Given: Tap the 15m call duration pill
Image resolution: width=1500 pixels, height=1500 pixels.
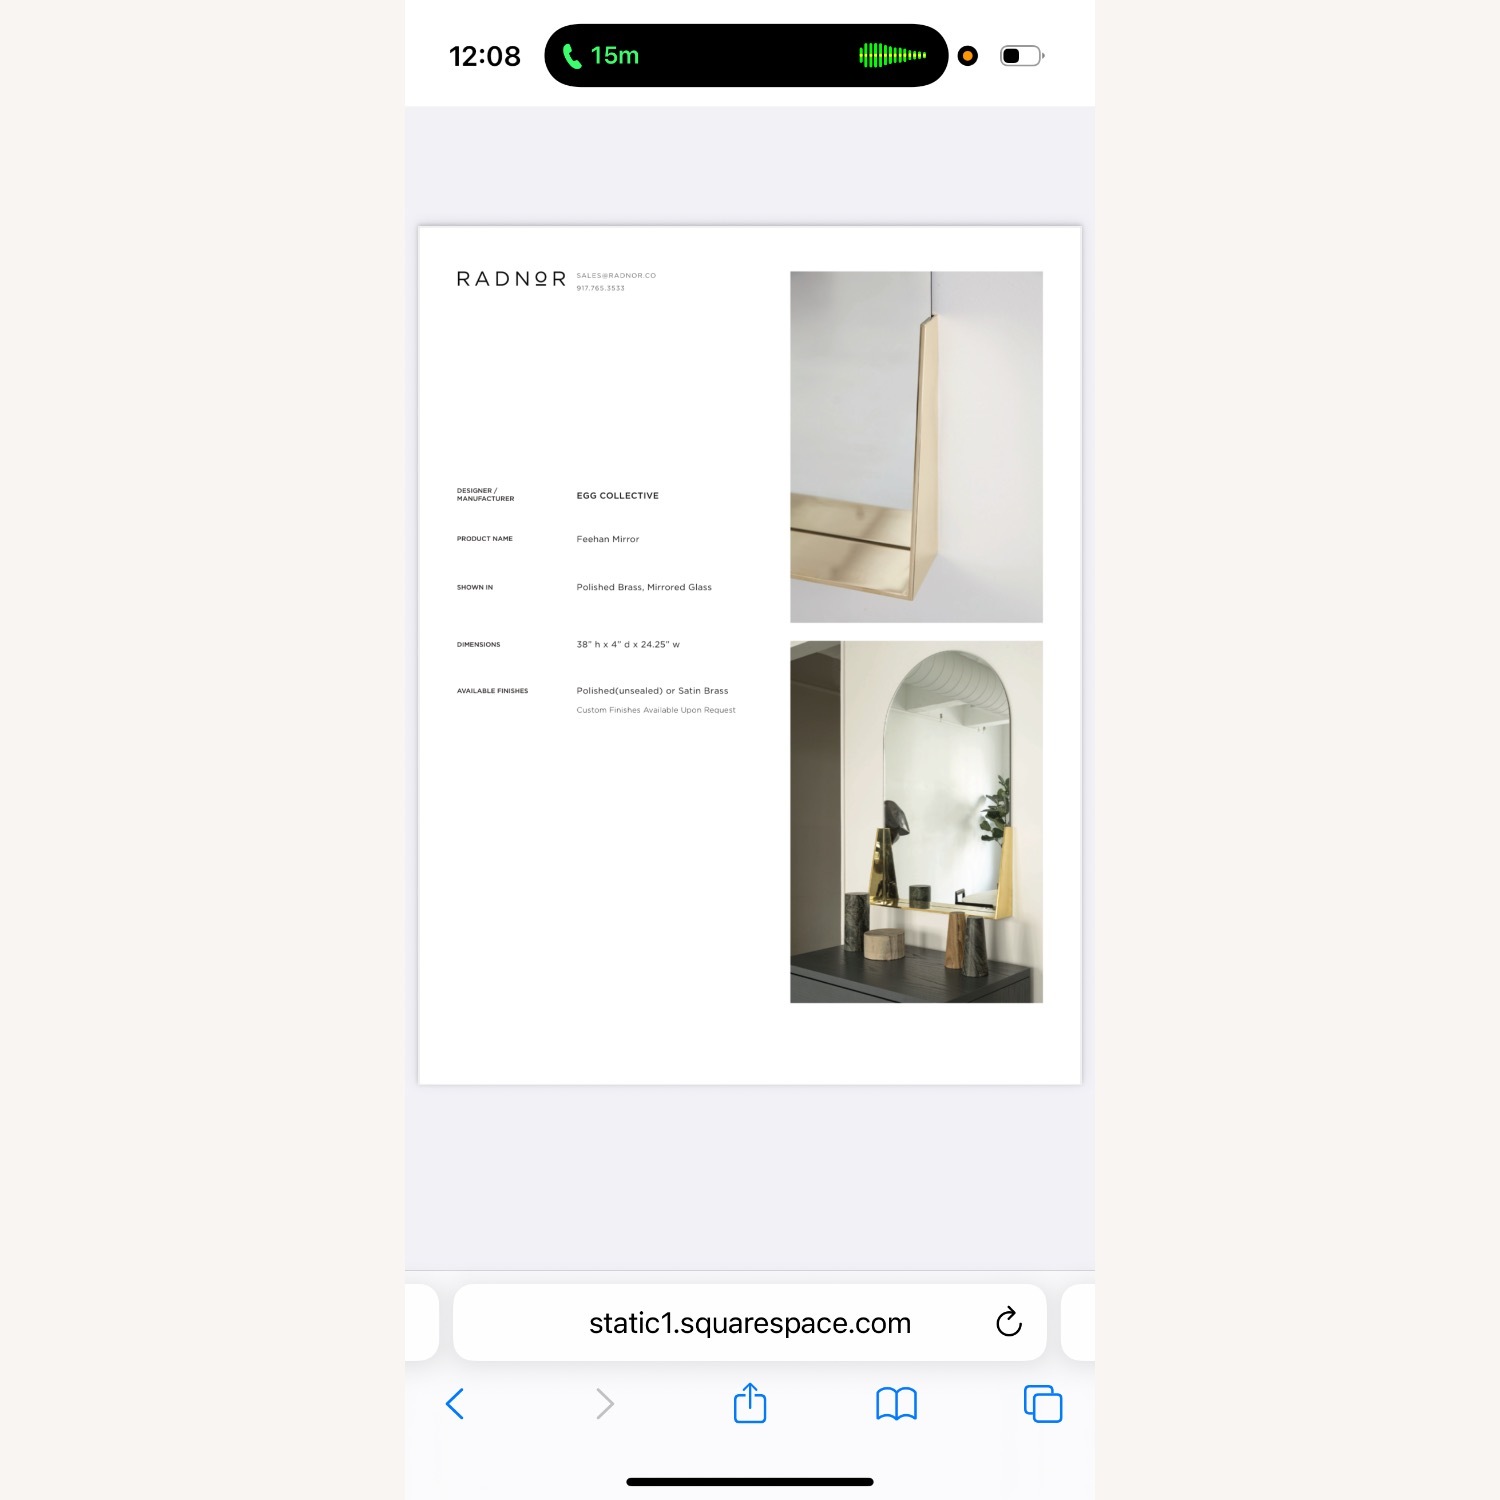Looking at the screenshot, I should pos(746,56).
